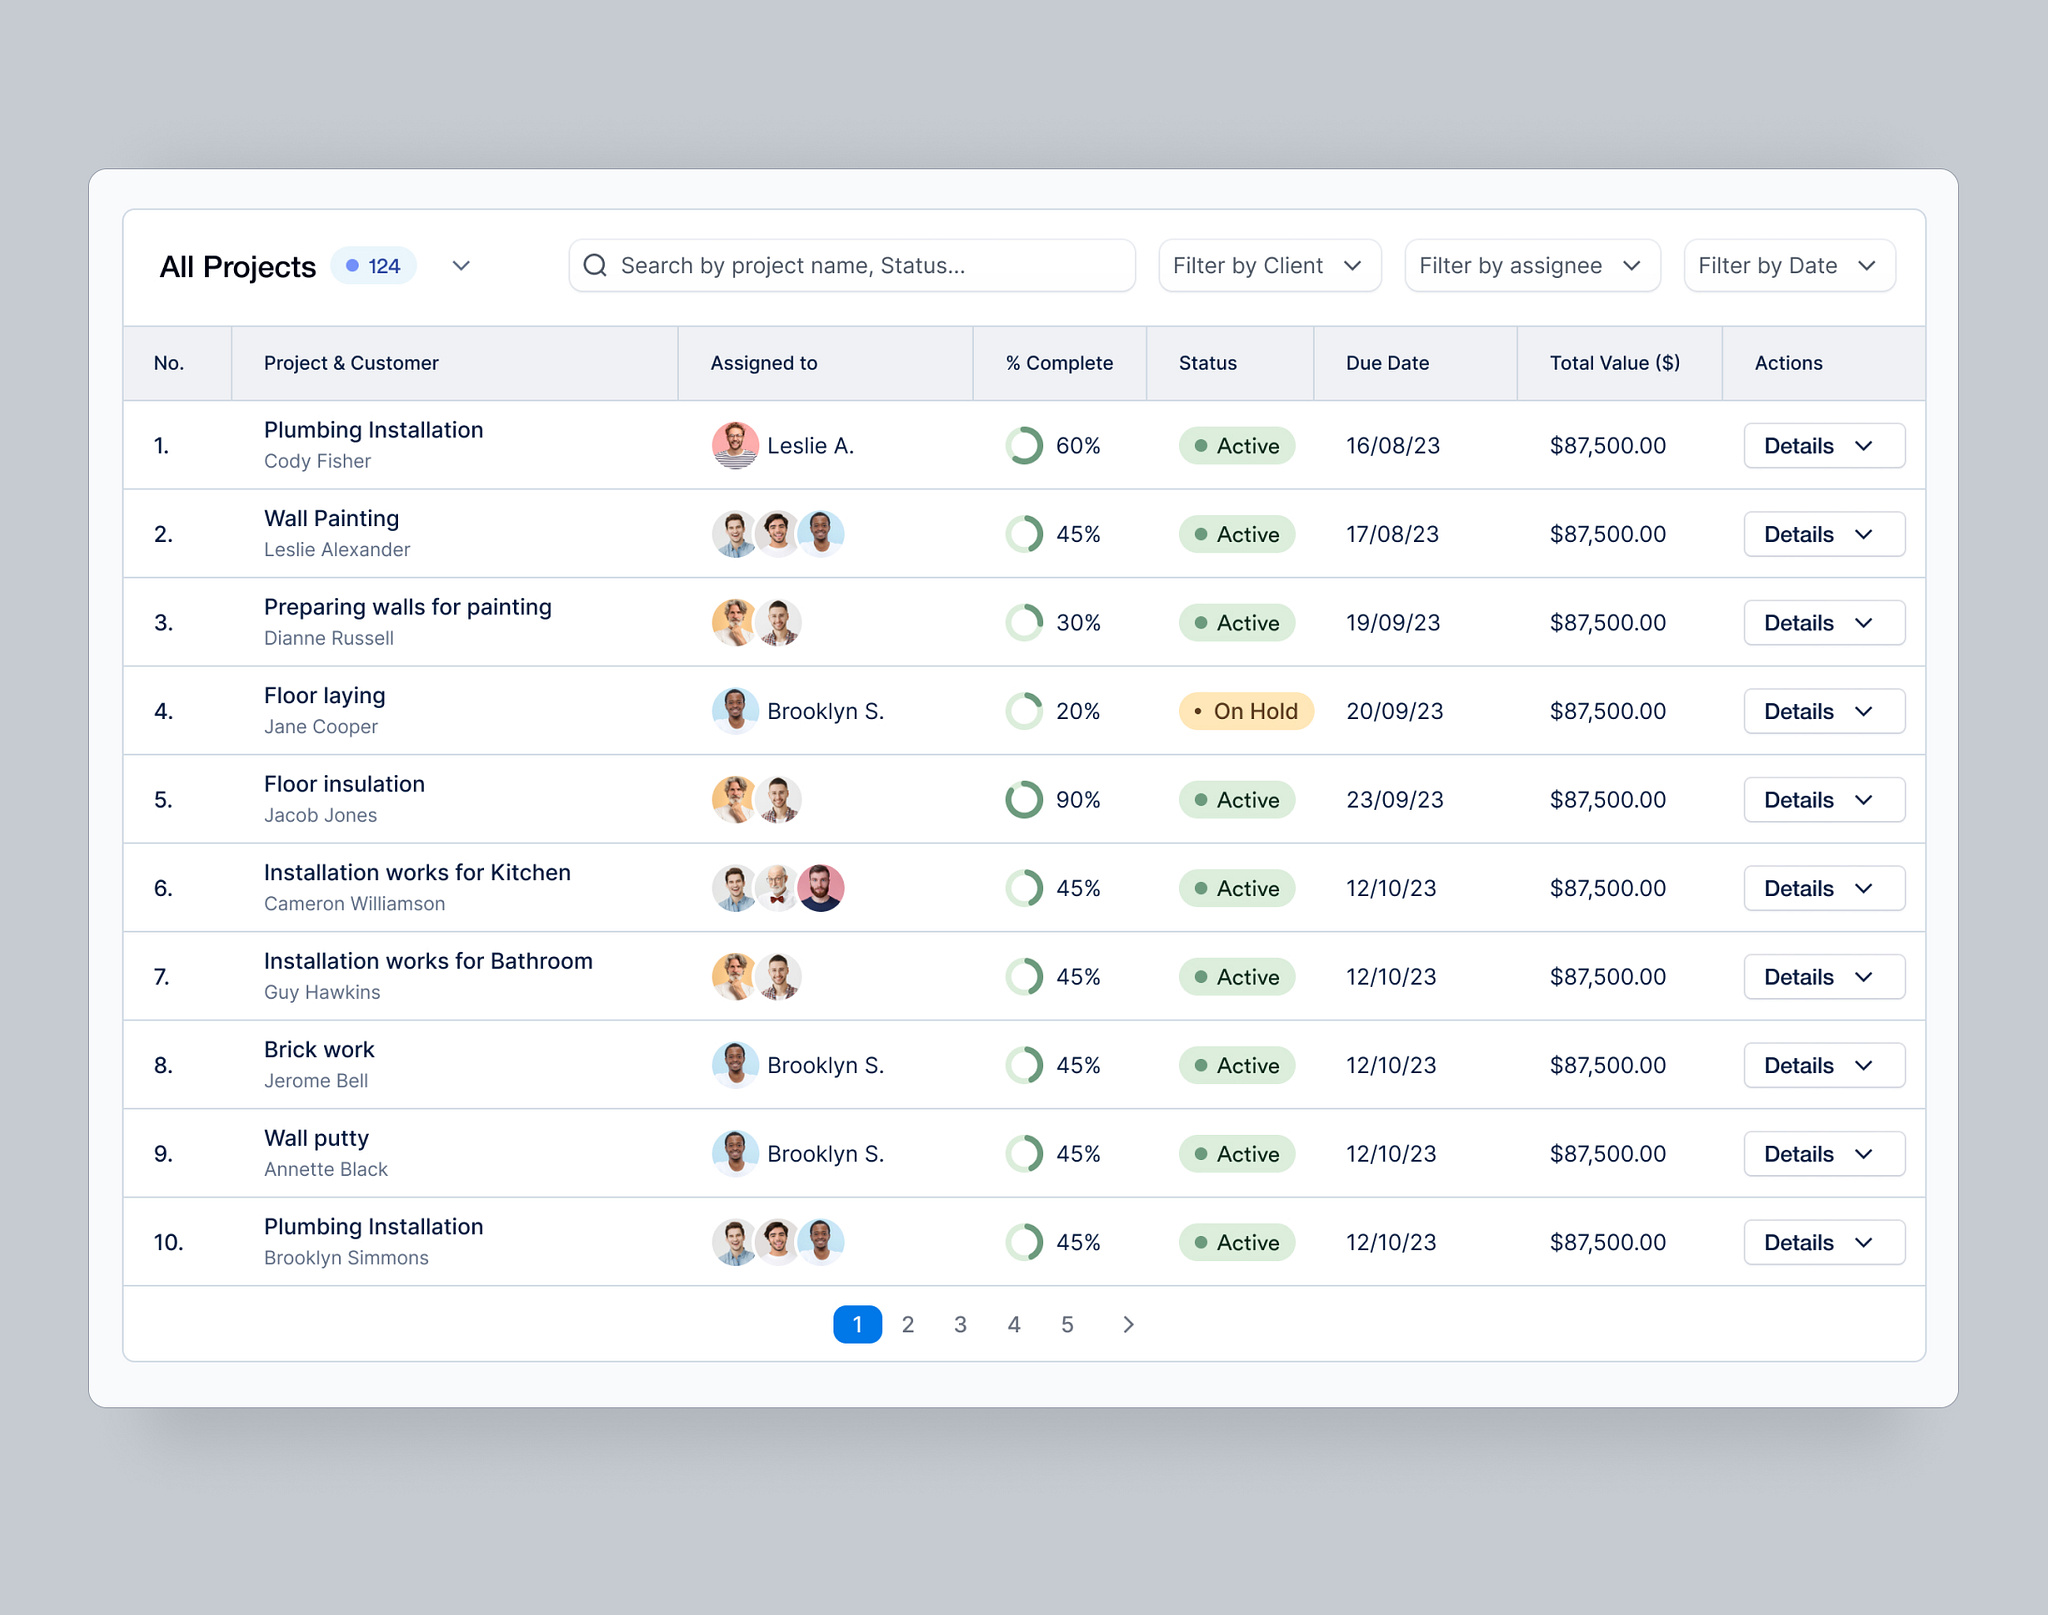Select the Total Value column header
This screenshot has height=1615, width=2048.
1614,363
